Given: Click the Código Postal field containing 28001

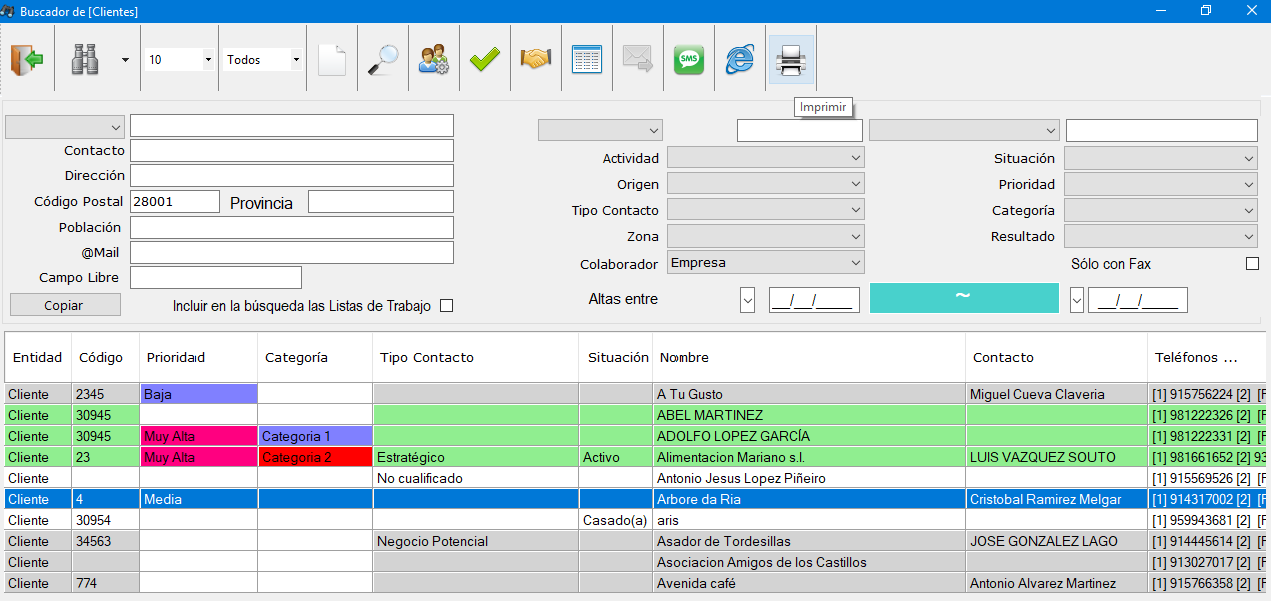Looking at the screenshot, I should coord(175,201).
